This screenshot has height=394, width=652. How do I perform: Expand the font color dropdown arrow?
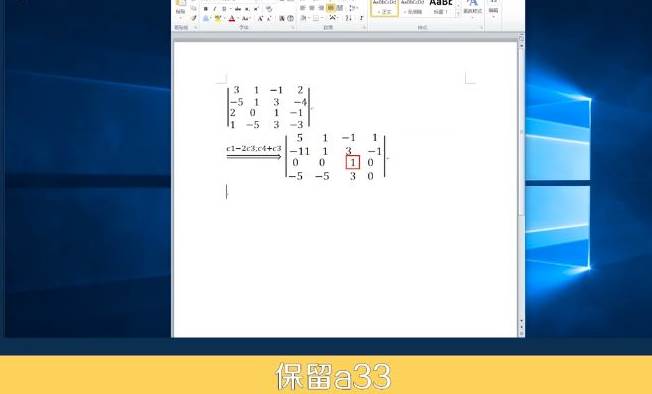coord(239,18)
